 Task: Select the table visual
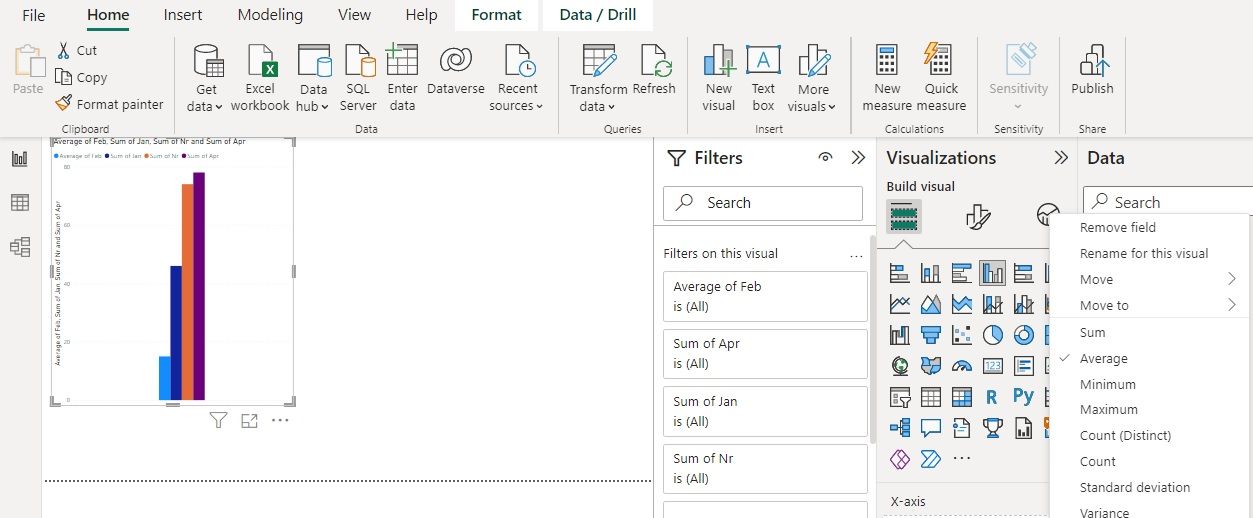931,397
